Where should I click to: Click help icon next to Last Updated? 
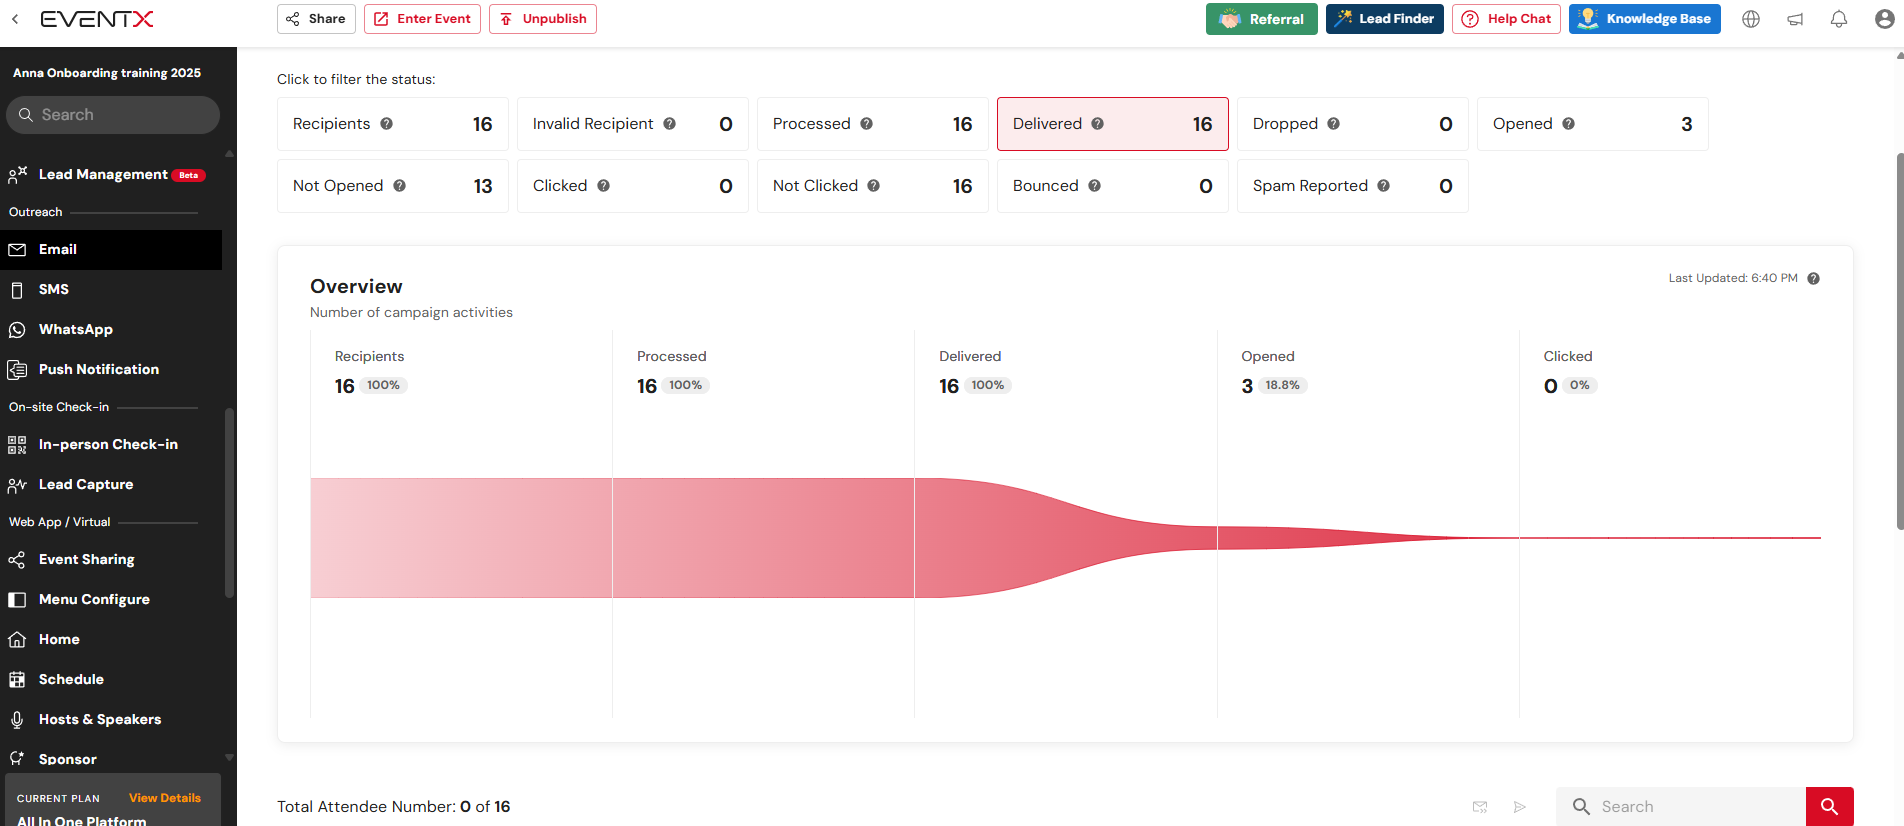[1813, 279]
